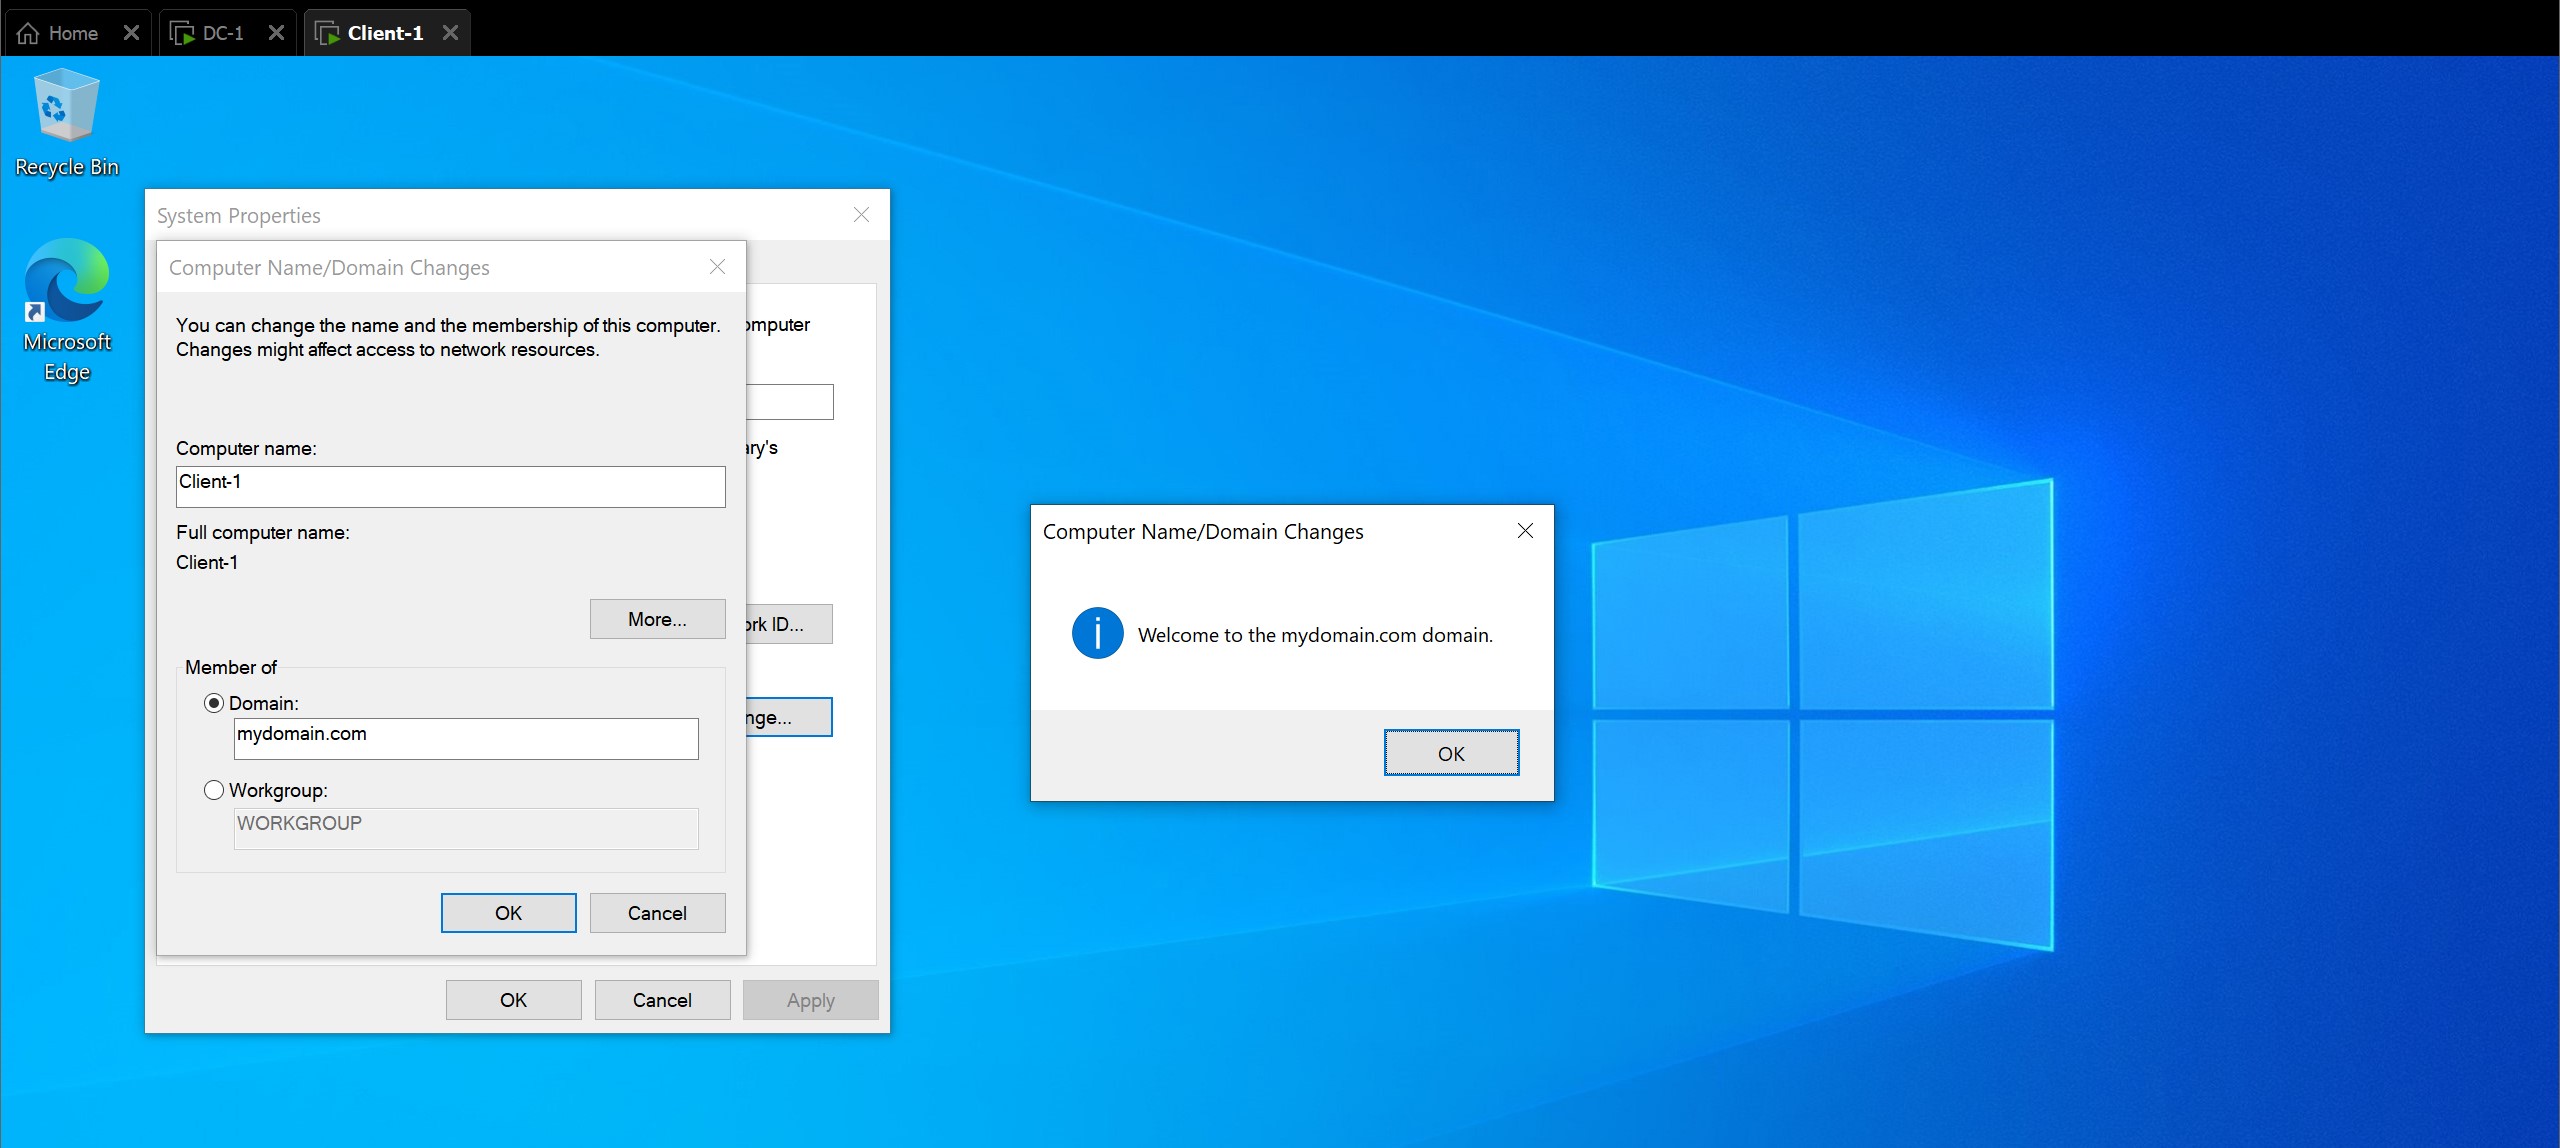Image resolution: width=2560 pixels, height=1148 pixels.
Task: Select the Workgroup radio button
Action: click(x=214, y=790)
